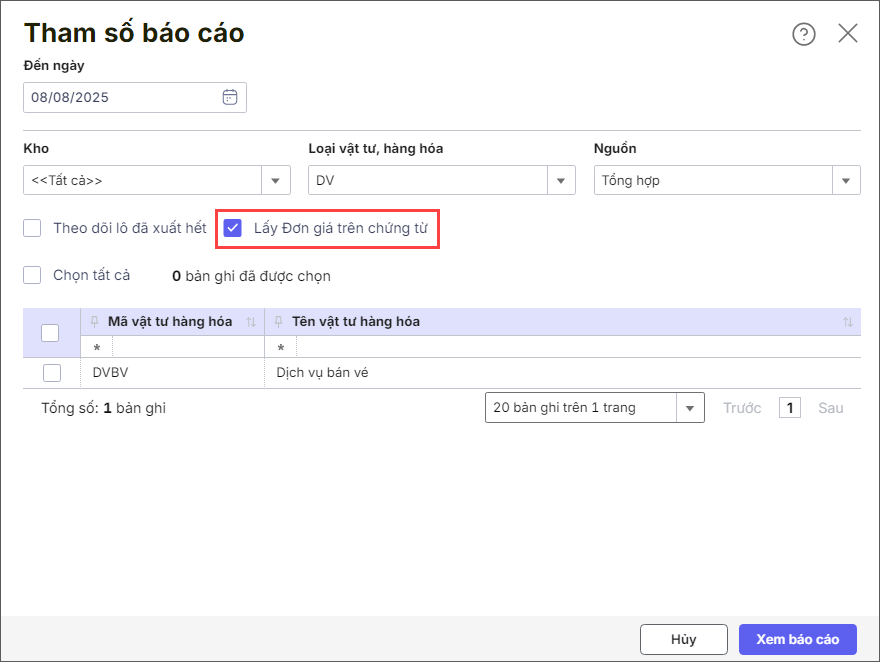The image size is (880, 662).
Task: Open the help question mark icon
Action: pyautogui.click(x=804, y=34)
